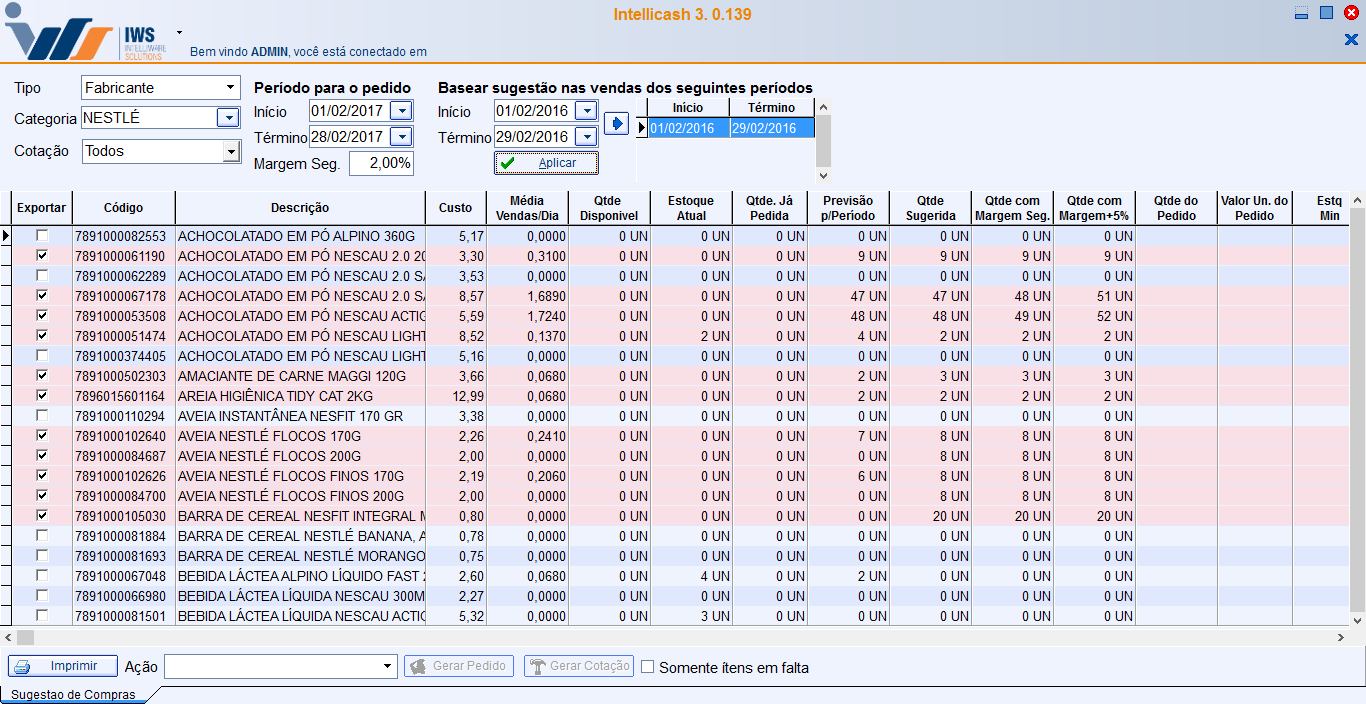Click the Descrição column header
1366x704 pixels.
(x=300, y=208)
